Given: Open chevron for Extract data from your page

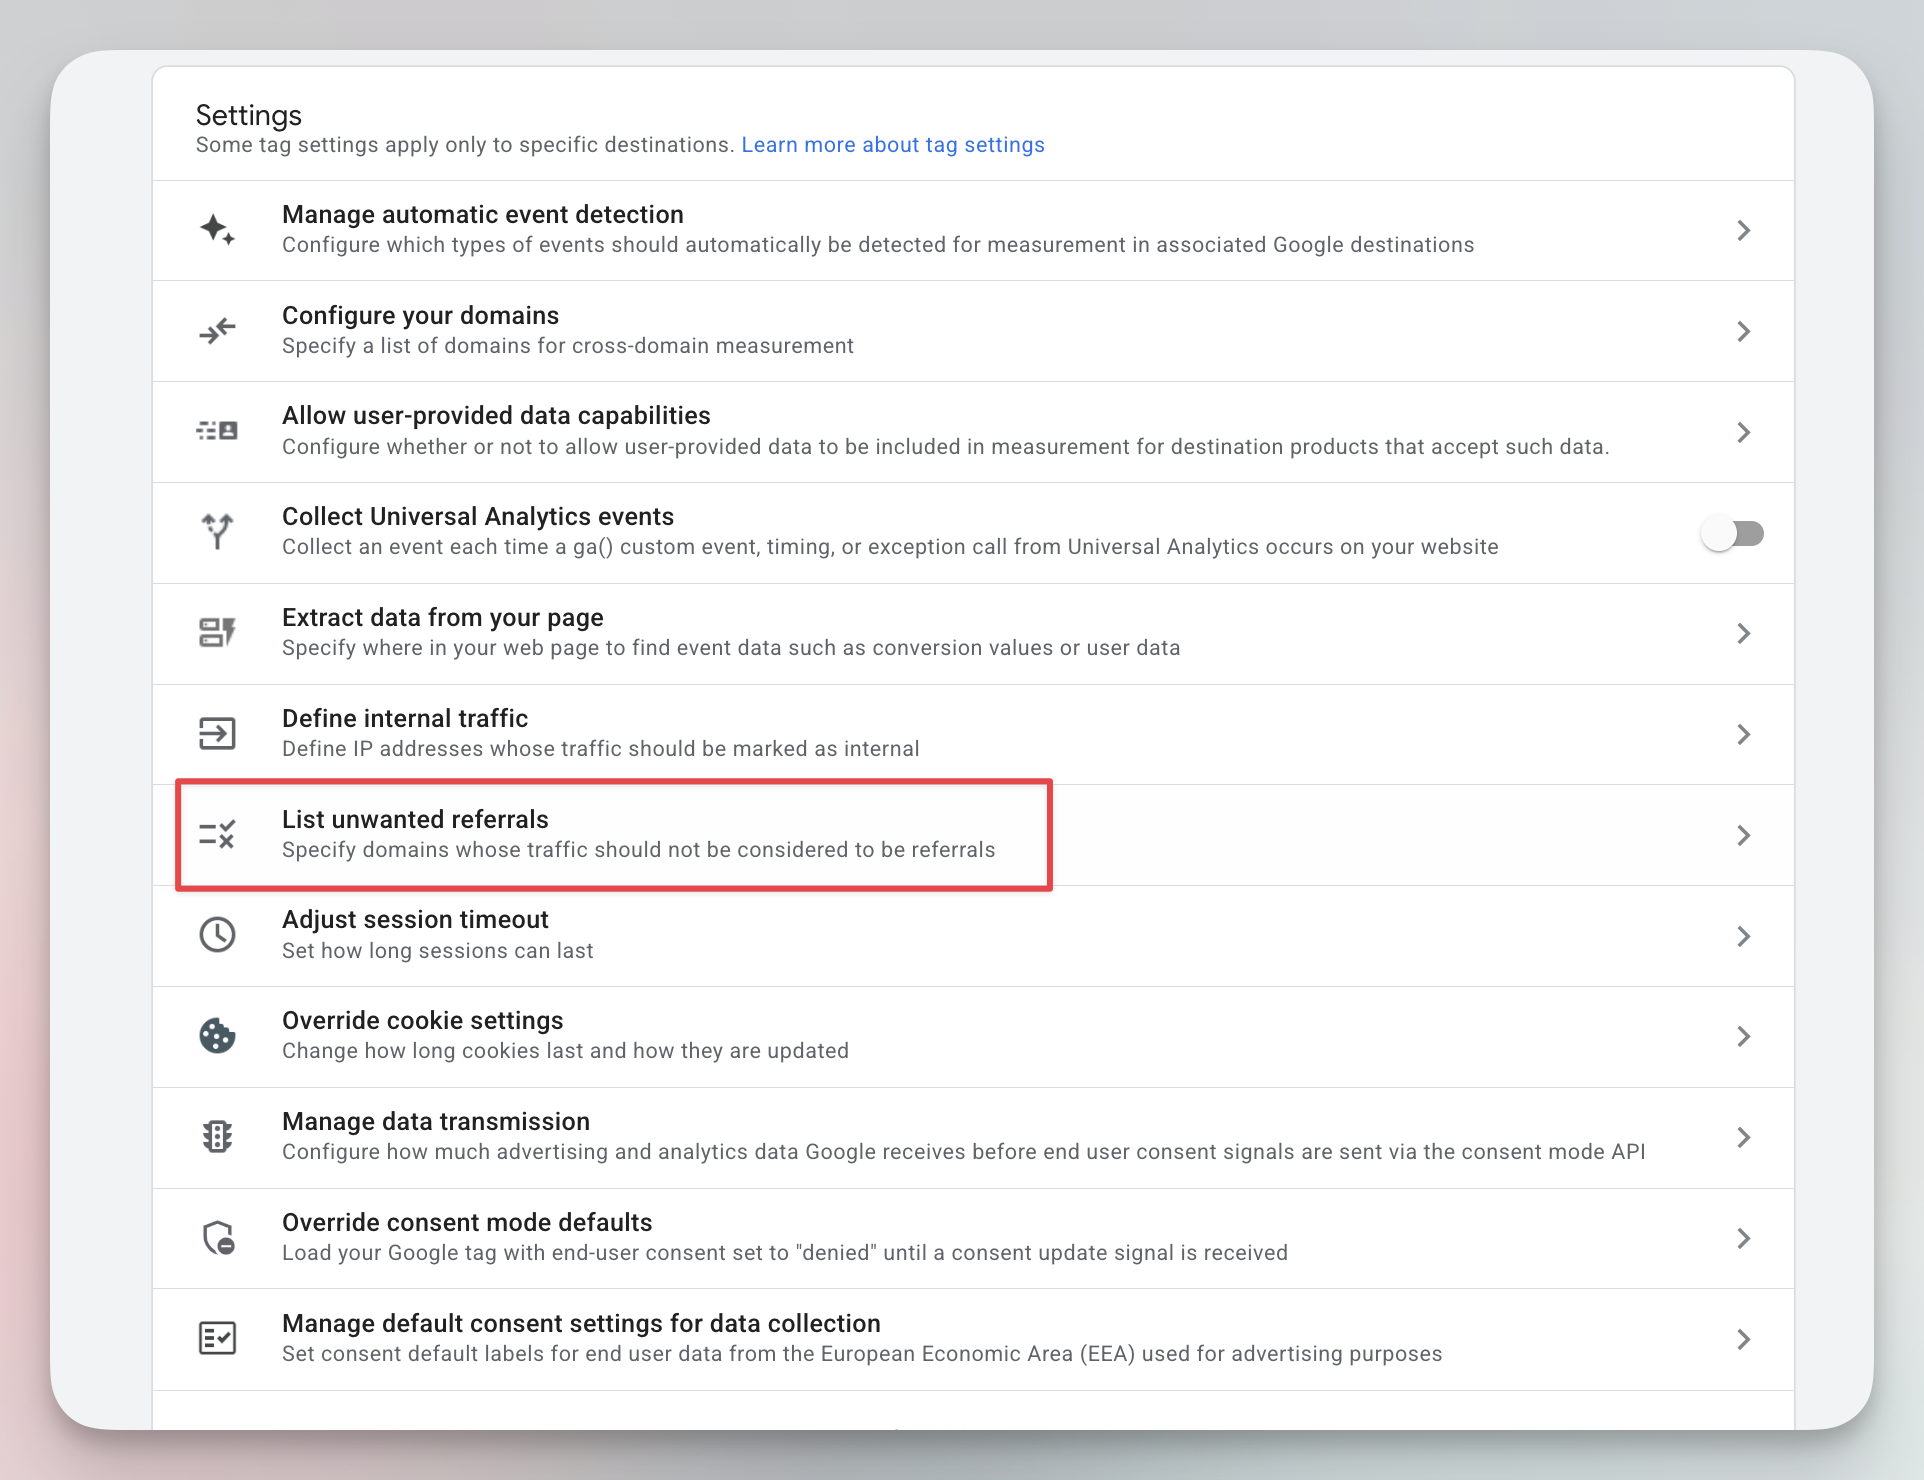Looking at the screenshot, I should (x=1744, y=633).
